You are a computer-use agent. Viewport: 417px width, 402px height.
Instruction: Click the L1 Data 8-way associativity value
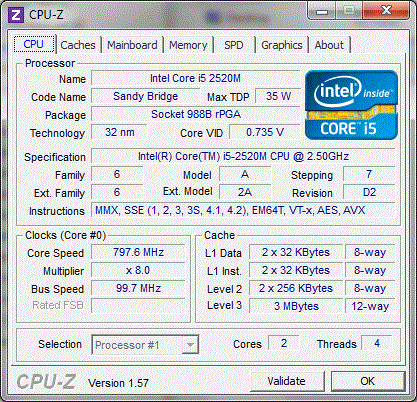[370, 252]
